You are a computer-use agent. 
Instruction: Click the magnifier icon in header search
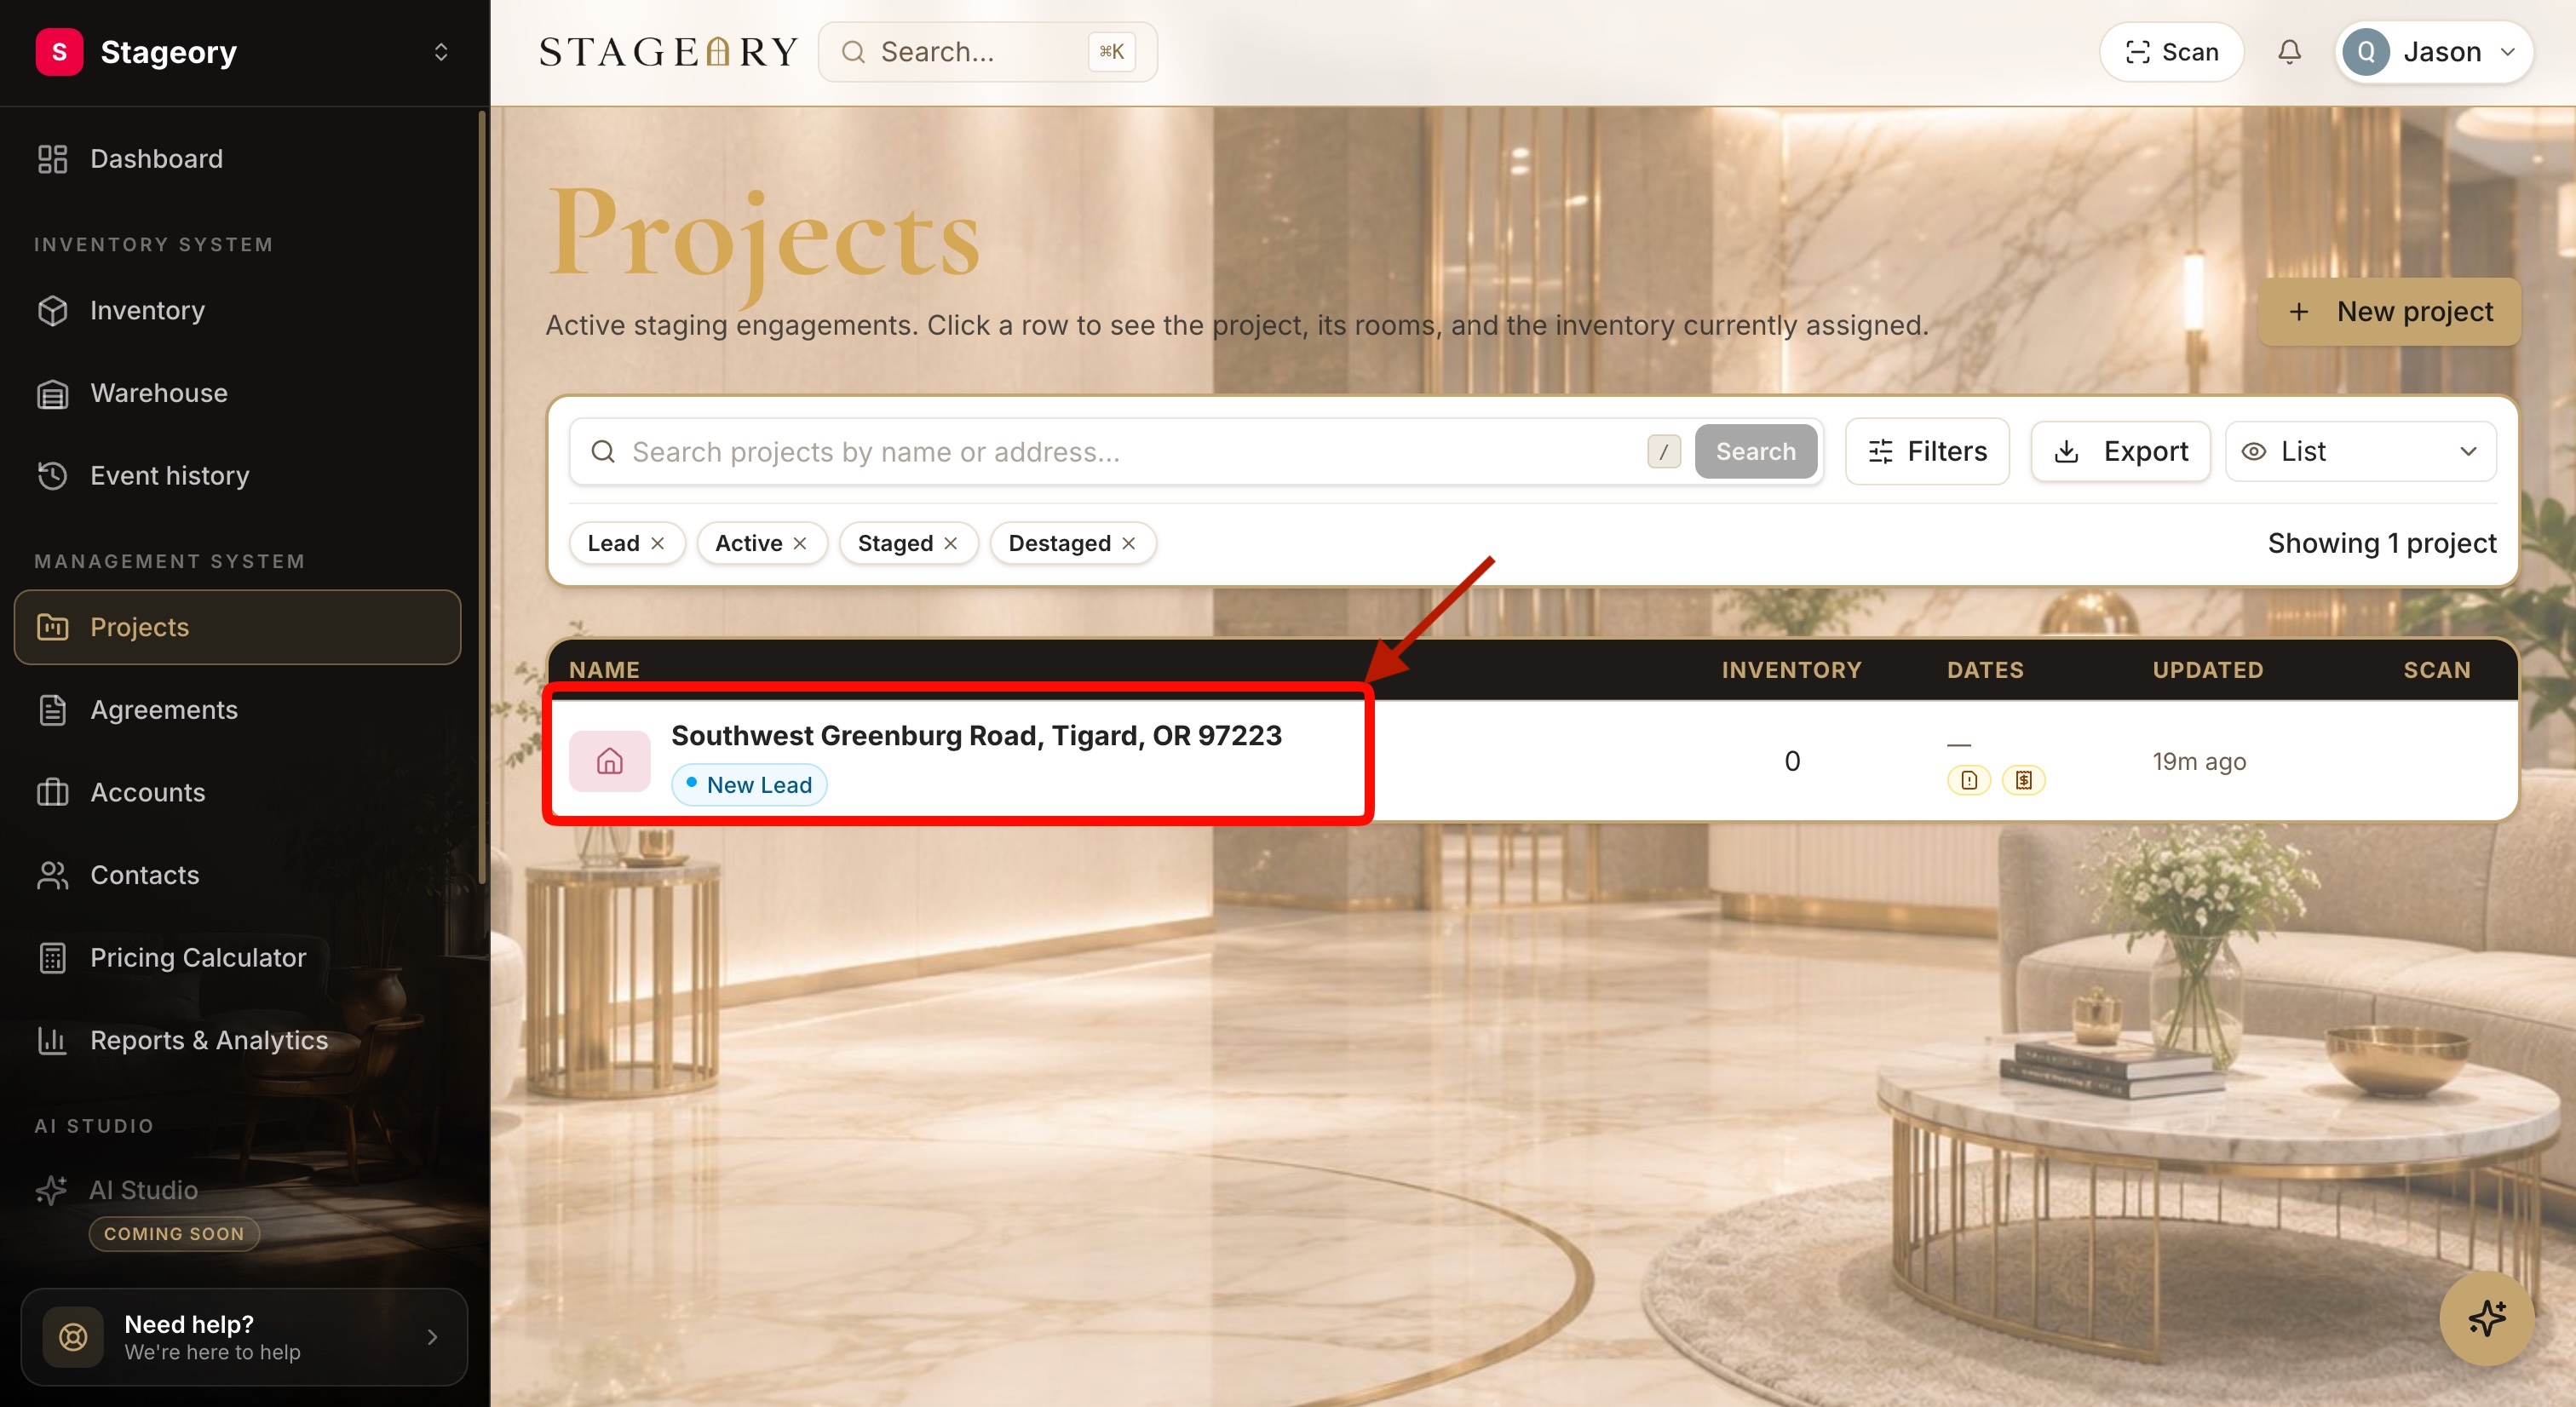point(853,52)
